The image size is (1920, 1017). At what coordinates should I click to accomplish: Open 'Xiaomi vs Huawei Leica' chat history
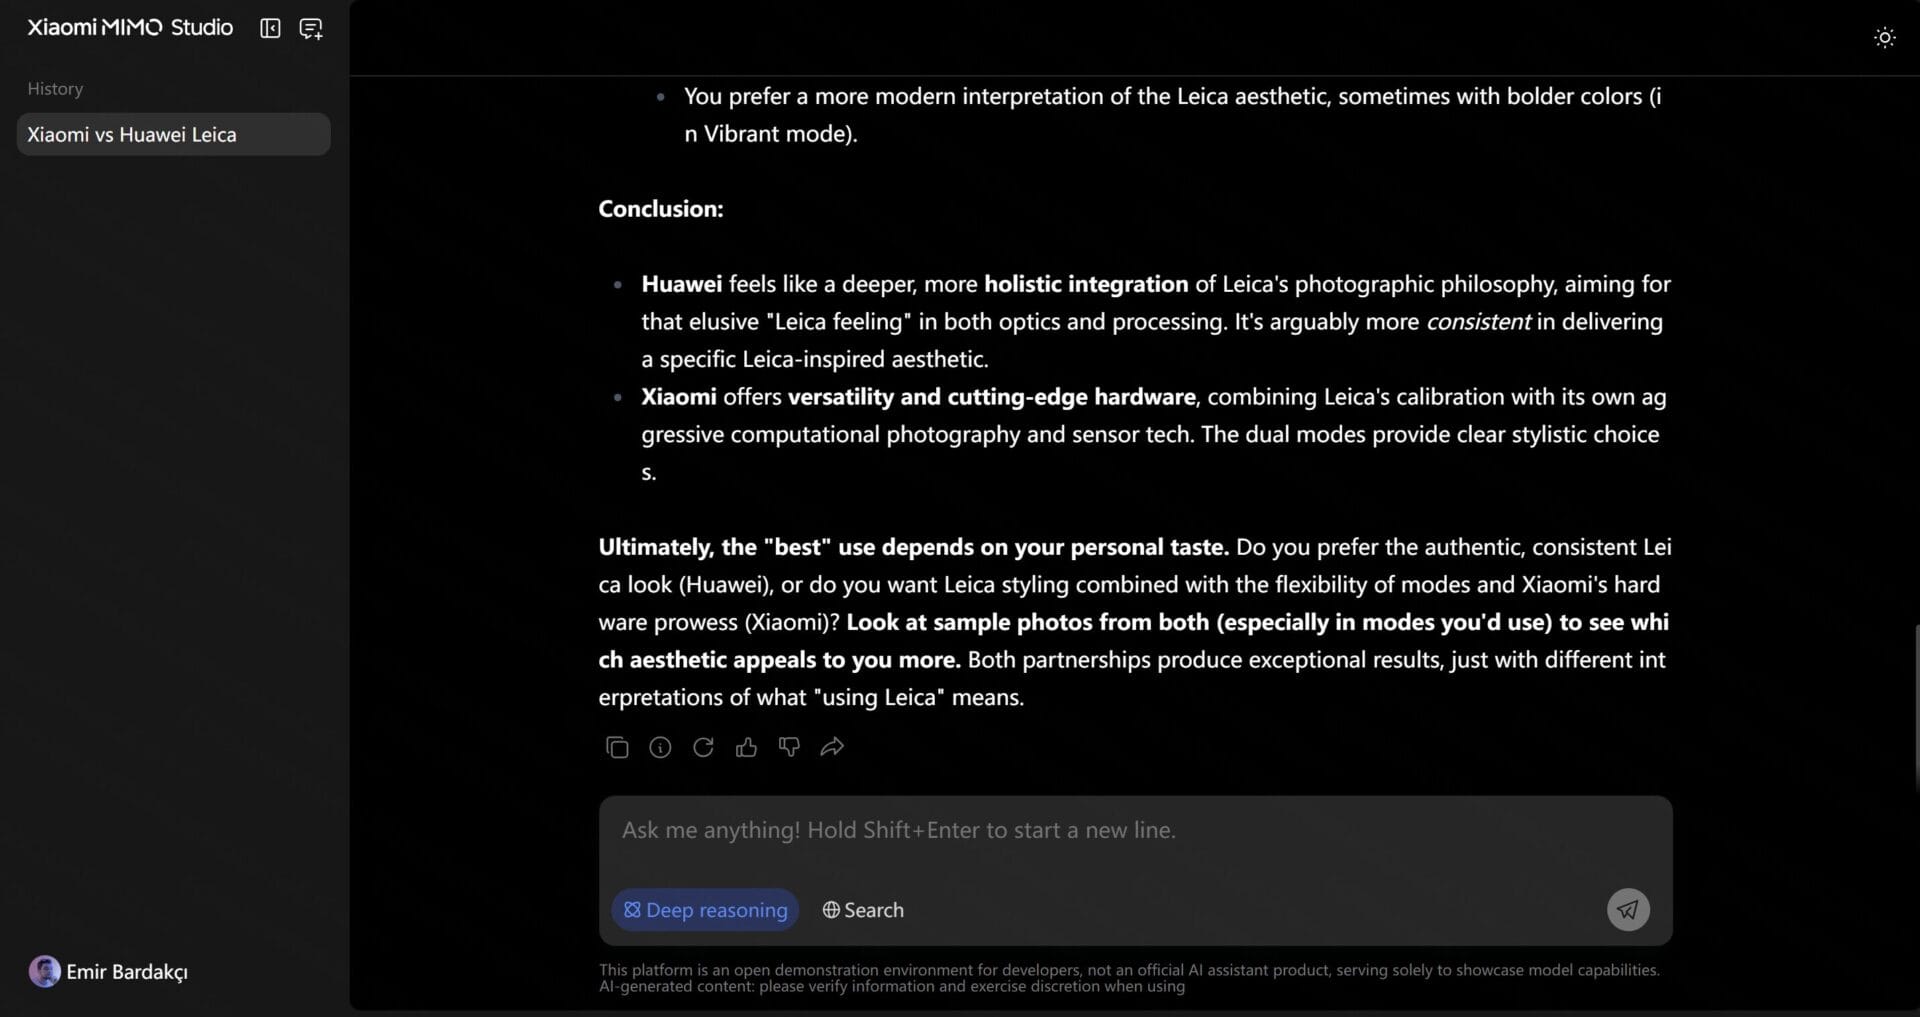pos(173,135)
